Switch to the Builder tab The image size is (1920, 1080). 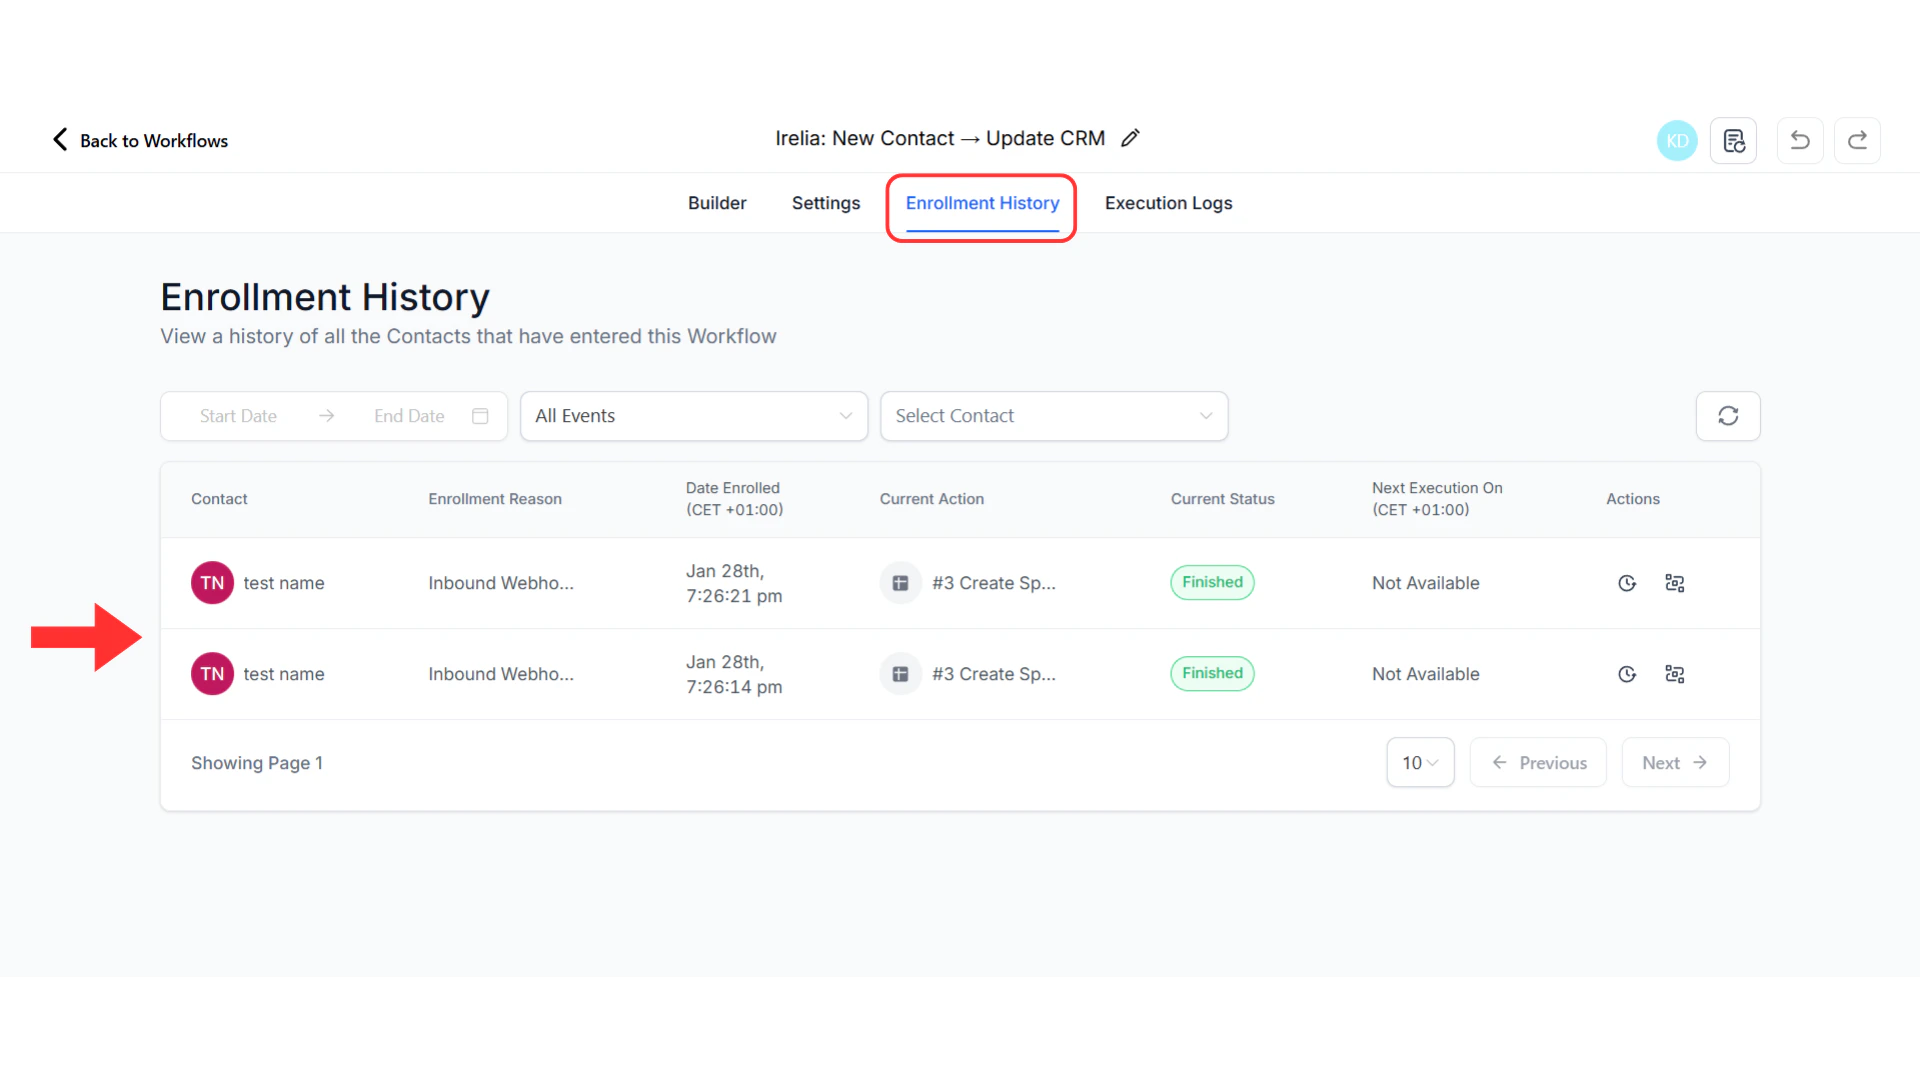point(717,202)
